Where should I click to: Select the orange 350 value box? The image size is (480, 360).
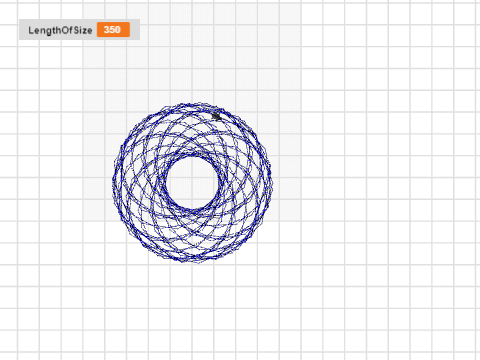[113, 30]
